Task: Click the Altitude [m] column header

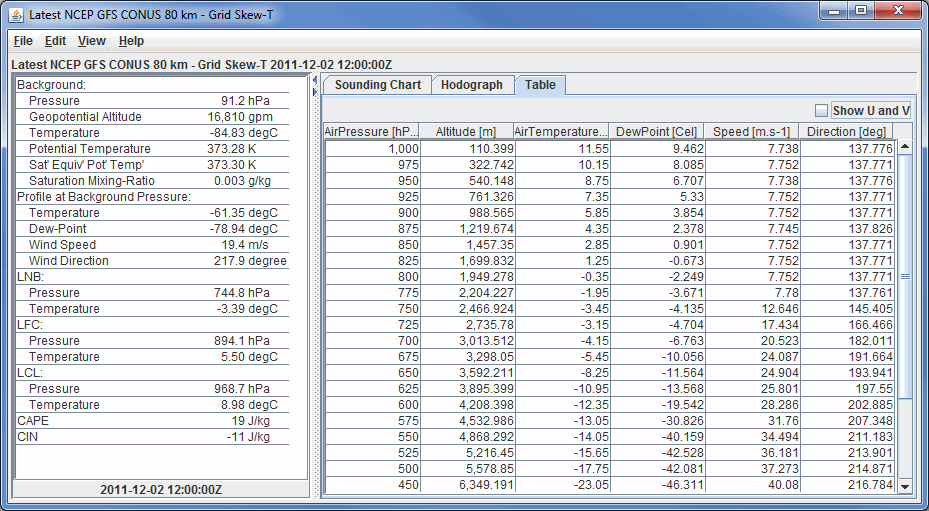Action: click(x=465, y=131)
